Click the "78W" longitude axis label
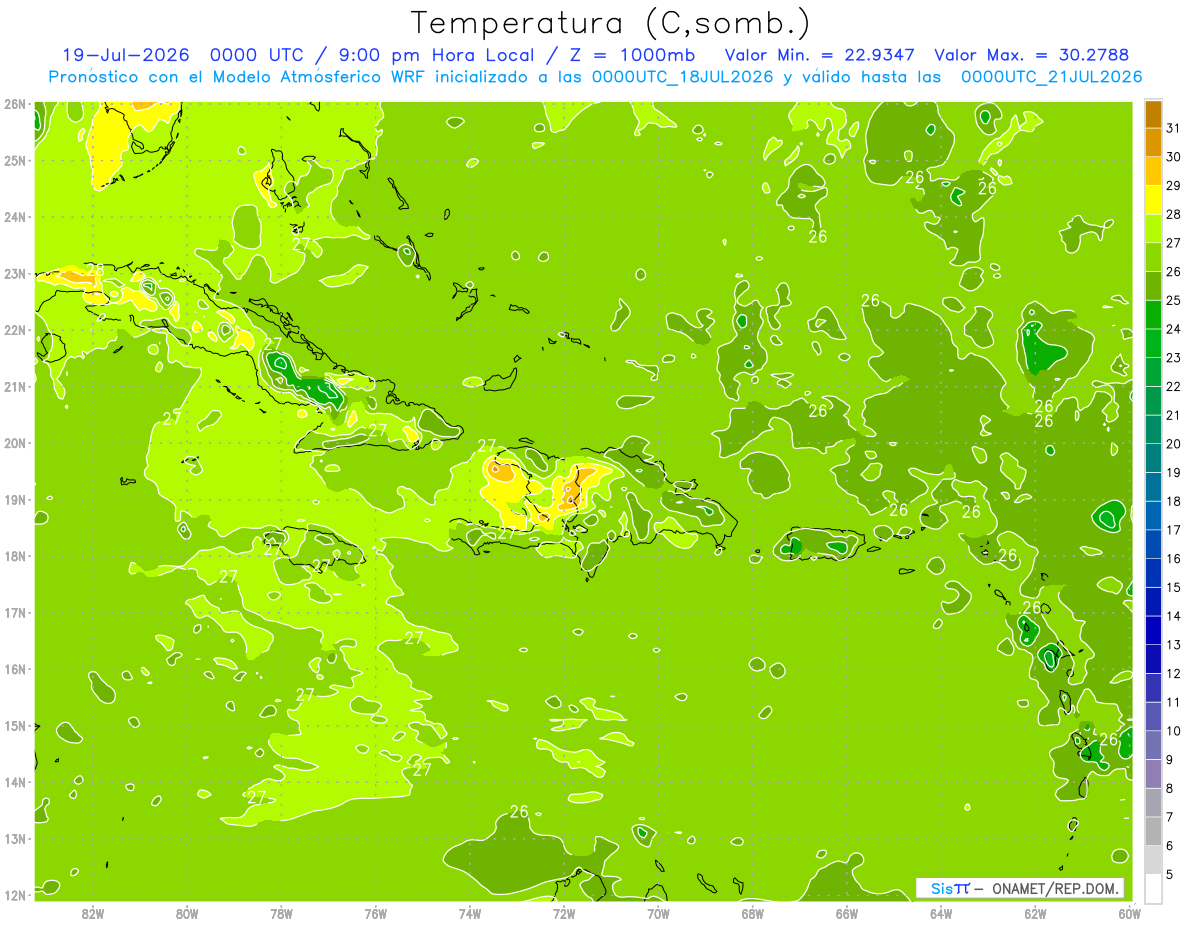This screenshot has width=1200, height=927. (x=281, y=914)
